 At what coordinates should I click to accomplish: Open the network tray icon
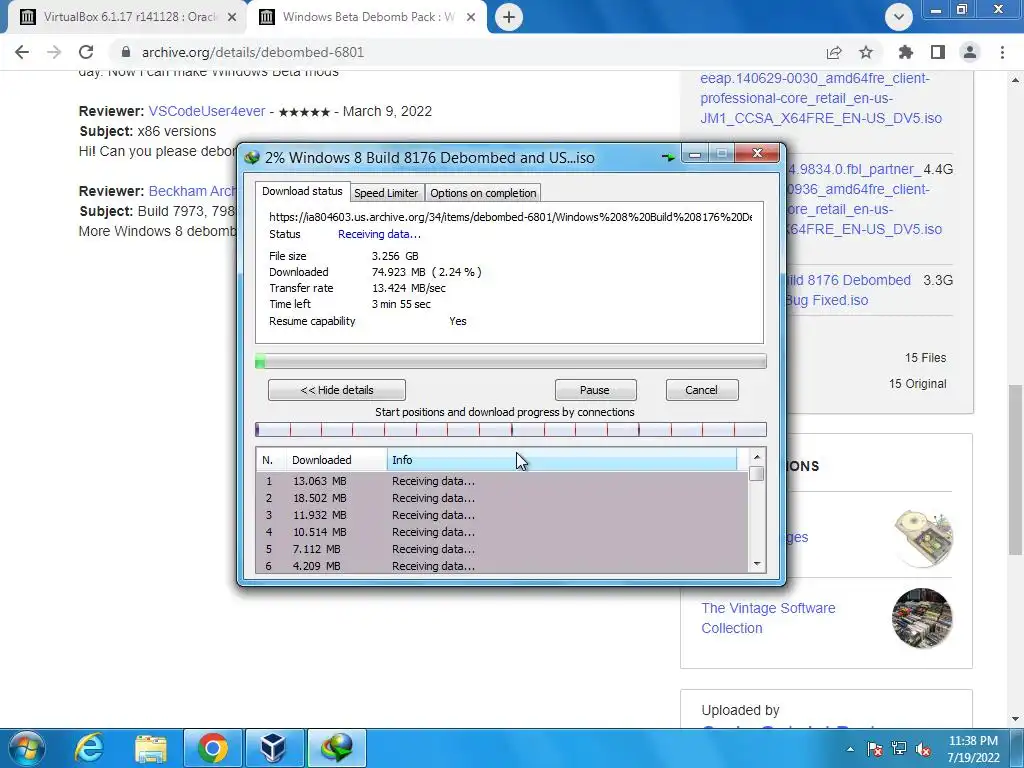point(899,749)
